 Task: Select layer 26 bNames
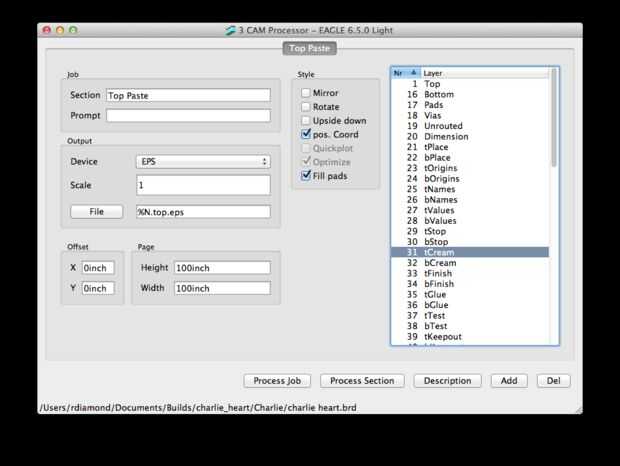[x=470, y=200]
